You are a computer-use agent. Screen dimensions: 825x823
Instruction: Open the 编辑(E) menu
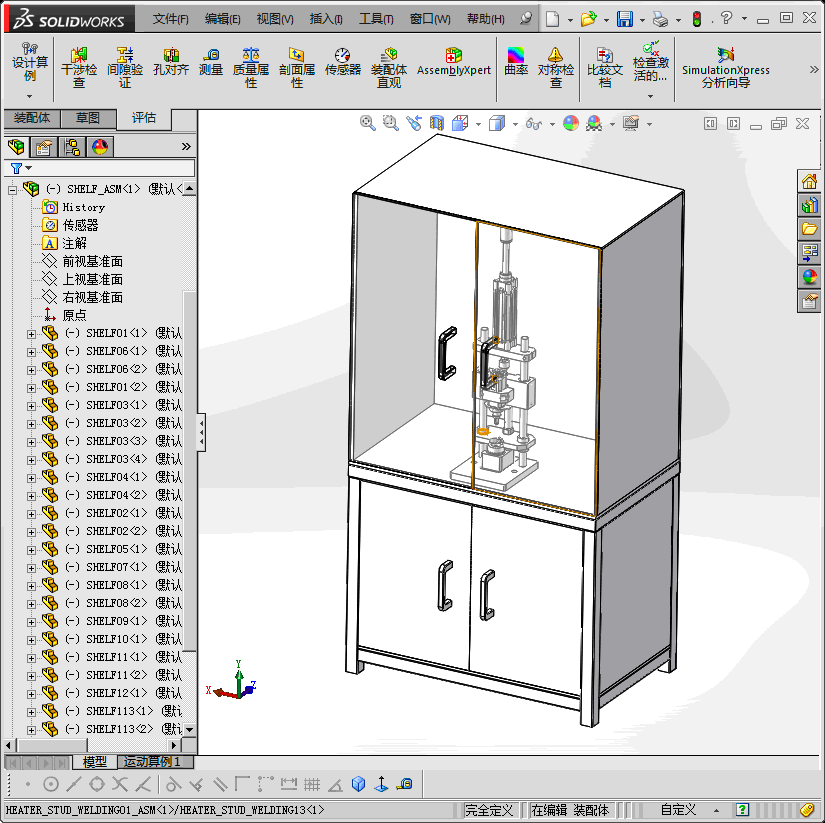pos(223,19)
